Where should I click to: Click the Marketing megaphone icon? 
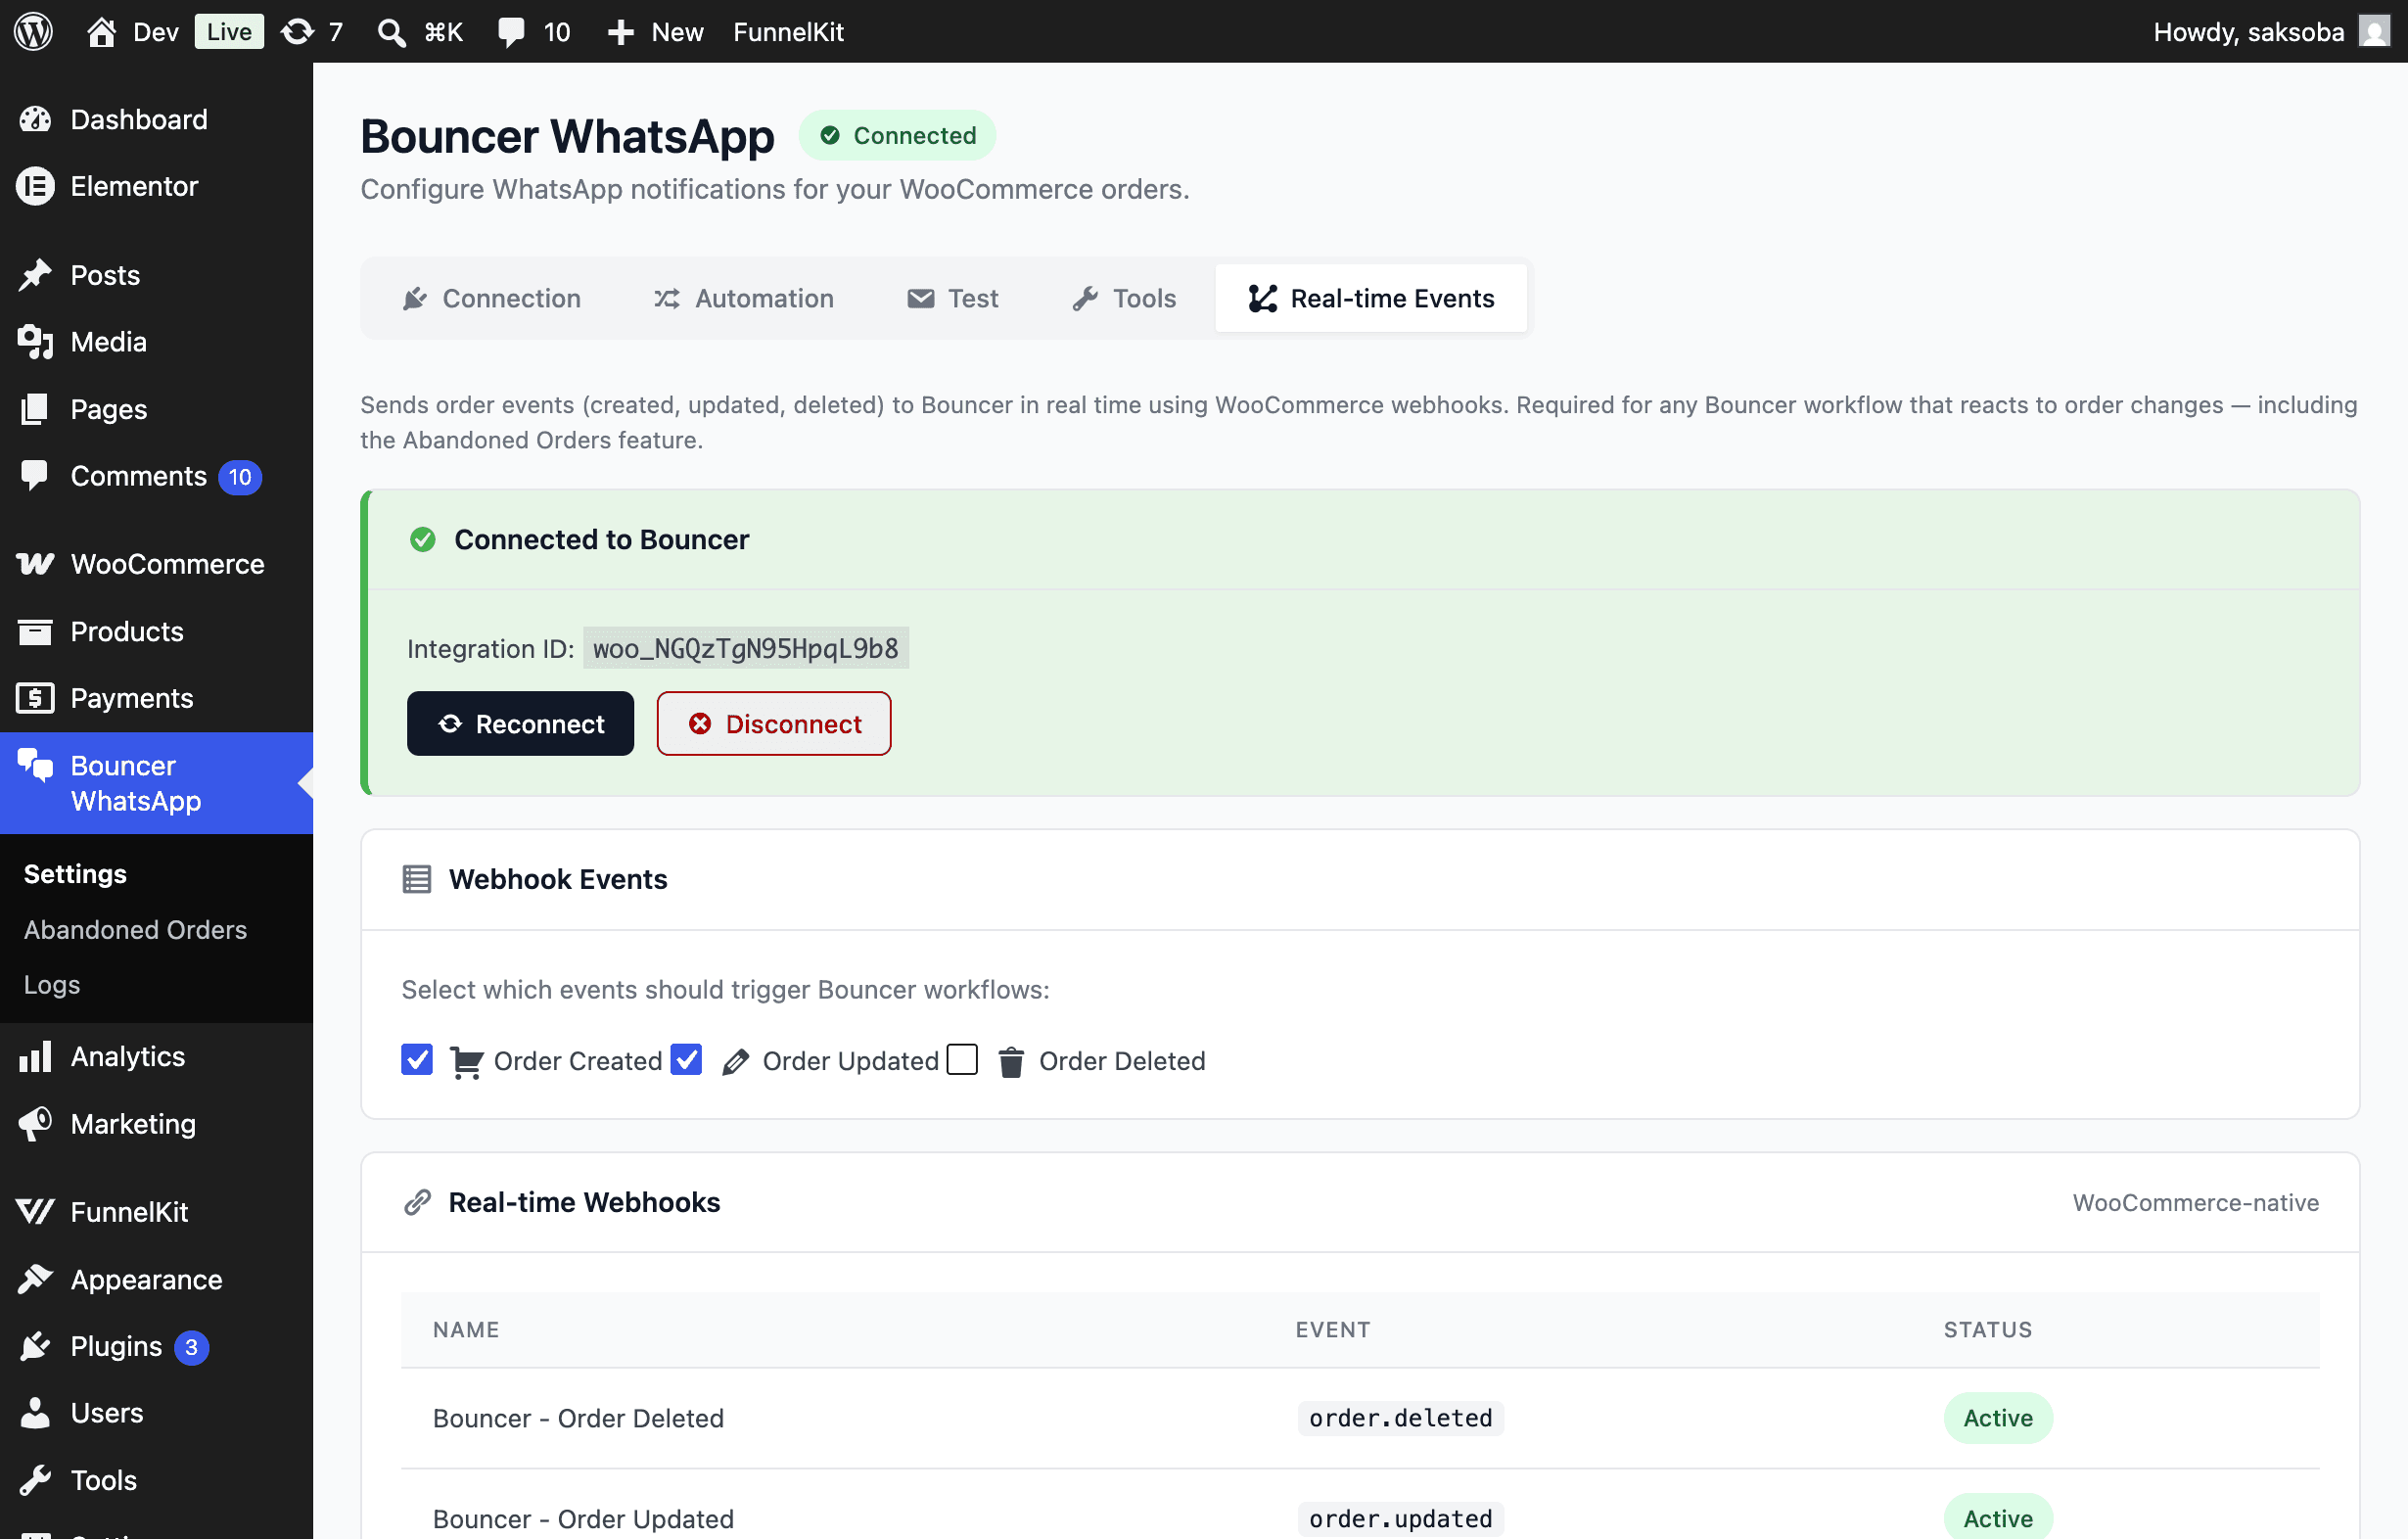35,1124
